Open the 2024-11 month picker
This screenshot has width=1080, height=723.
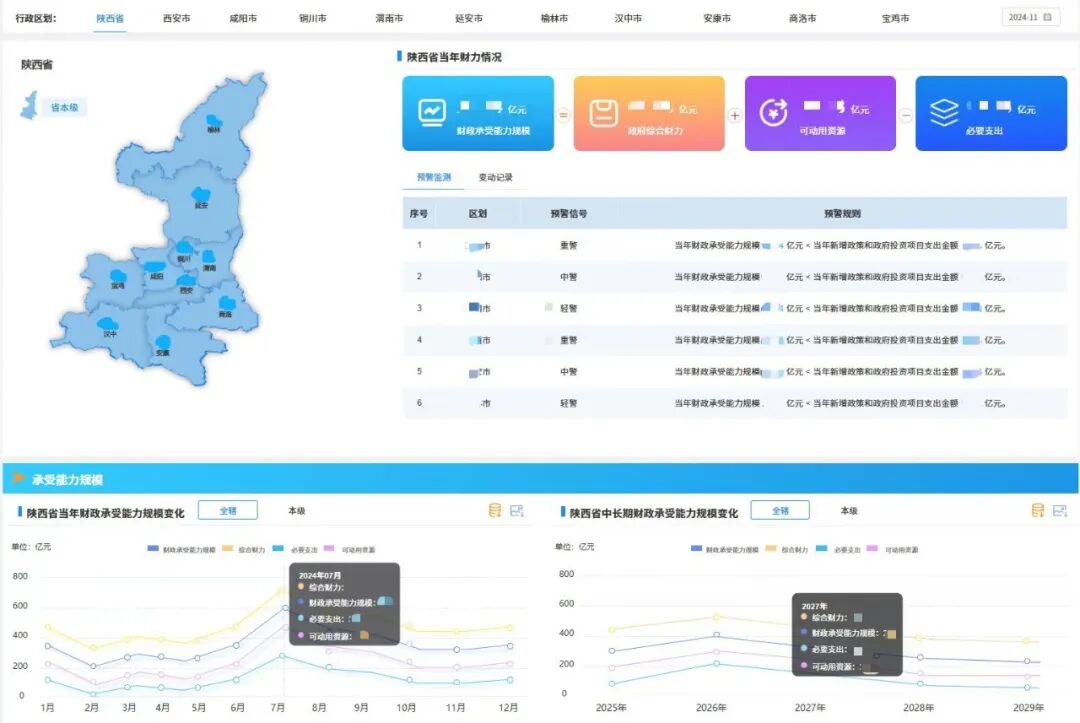coord(1030,17)
